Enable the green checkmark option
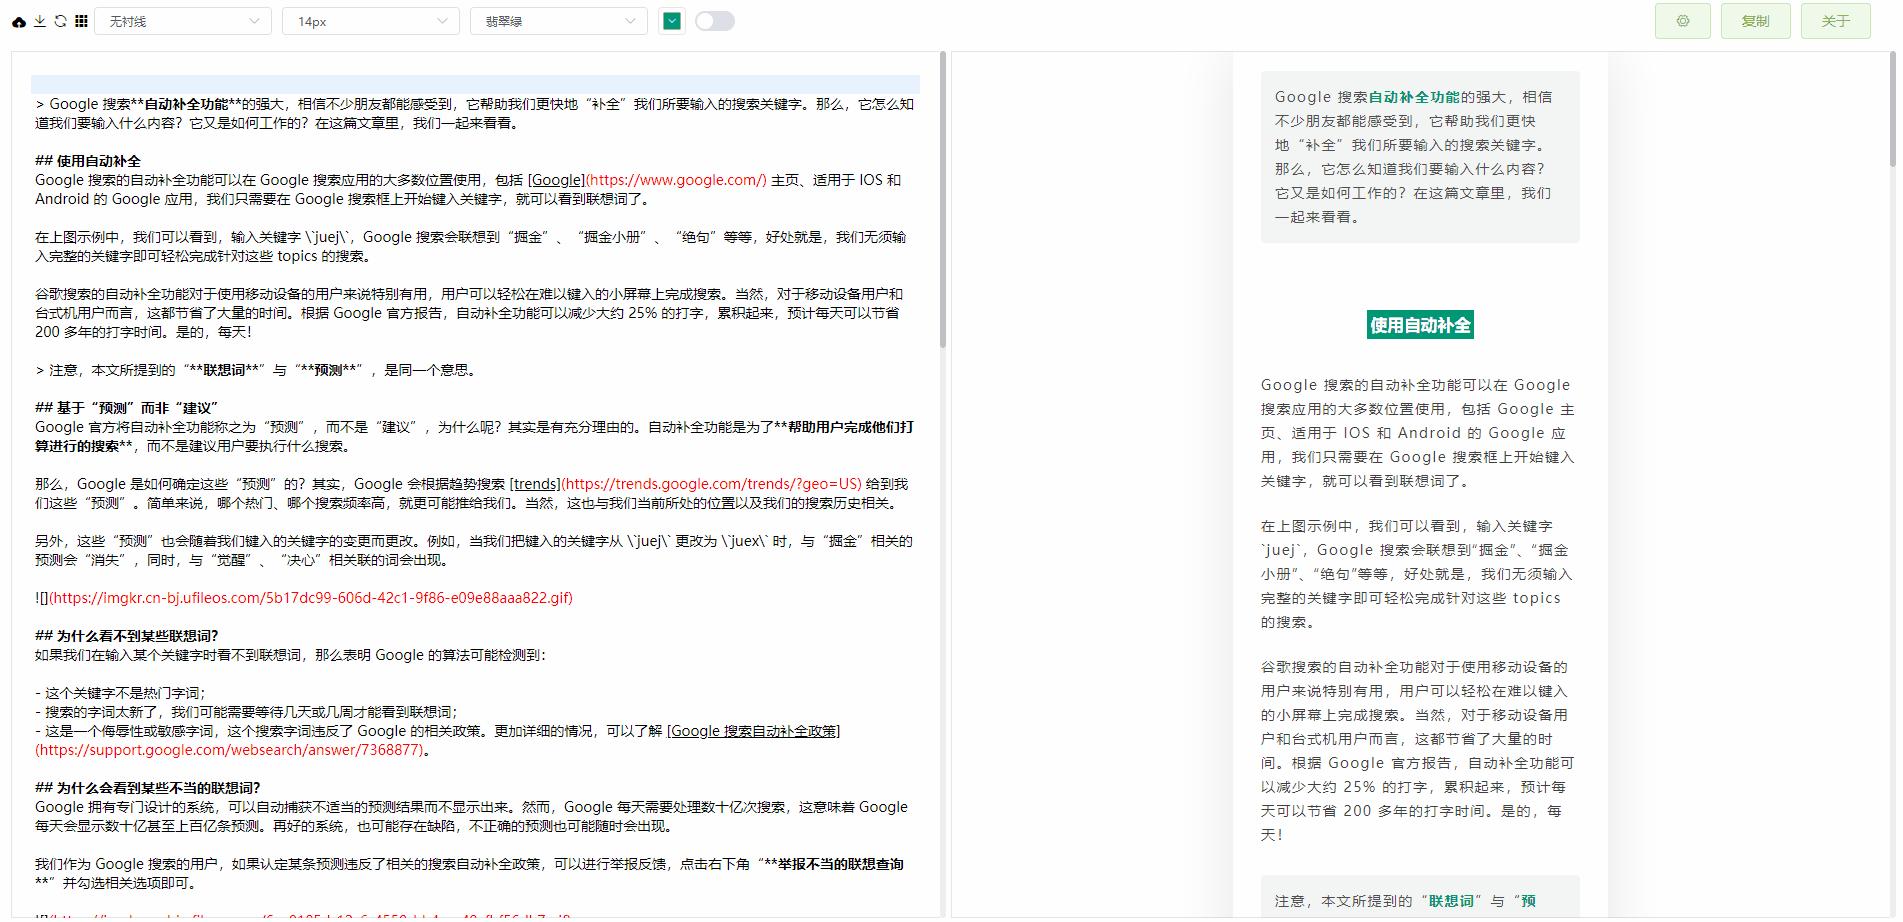 click(674, 20)
